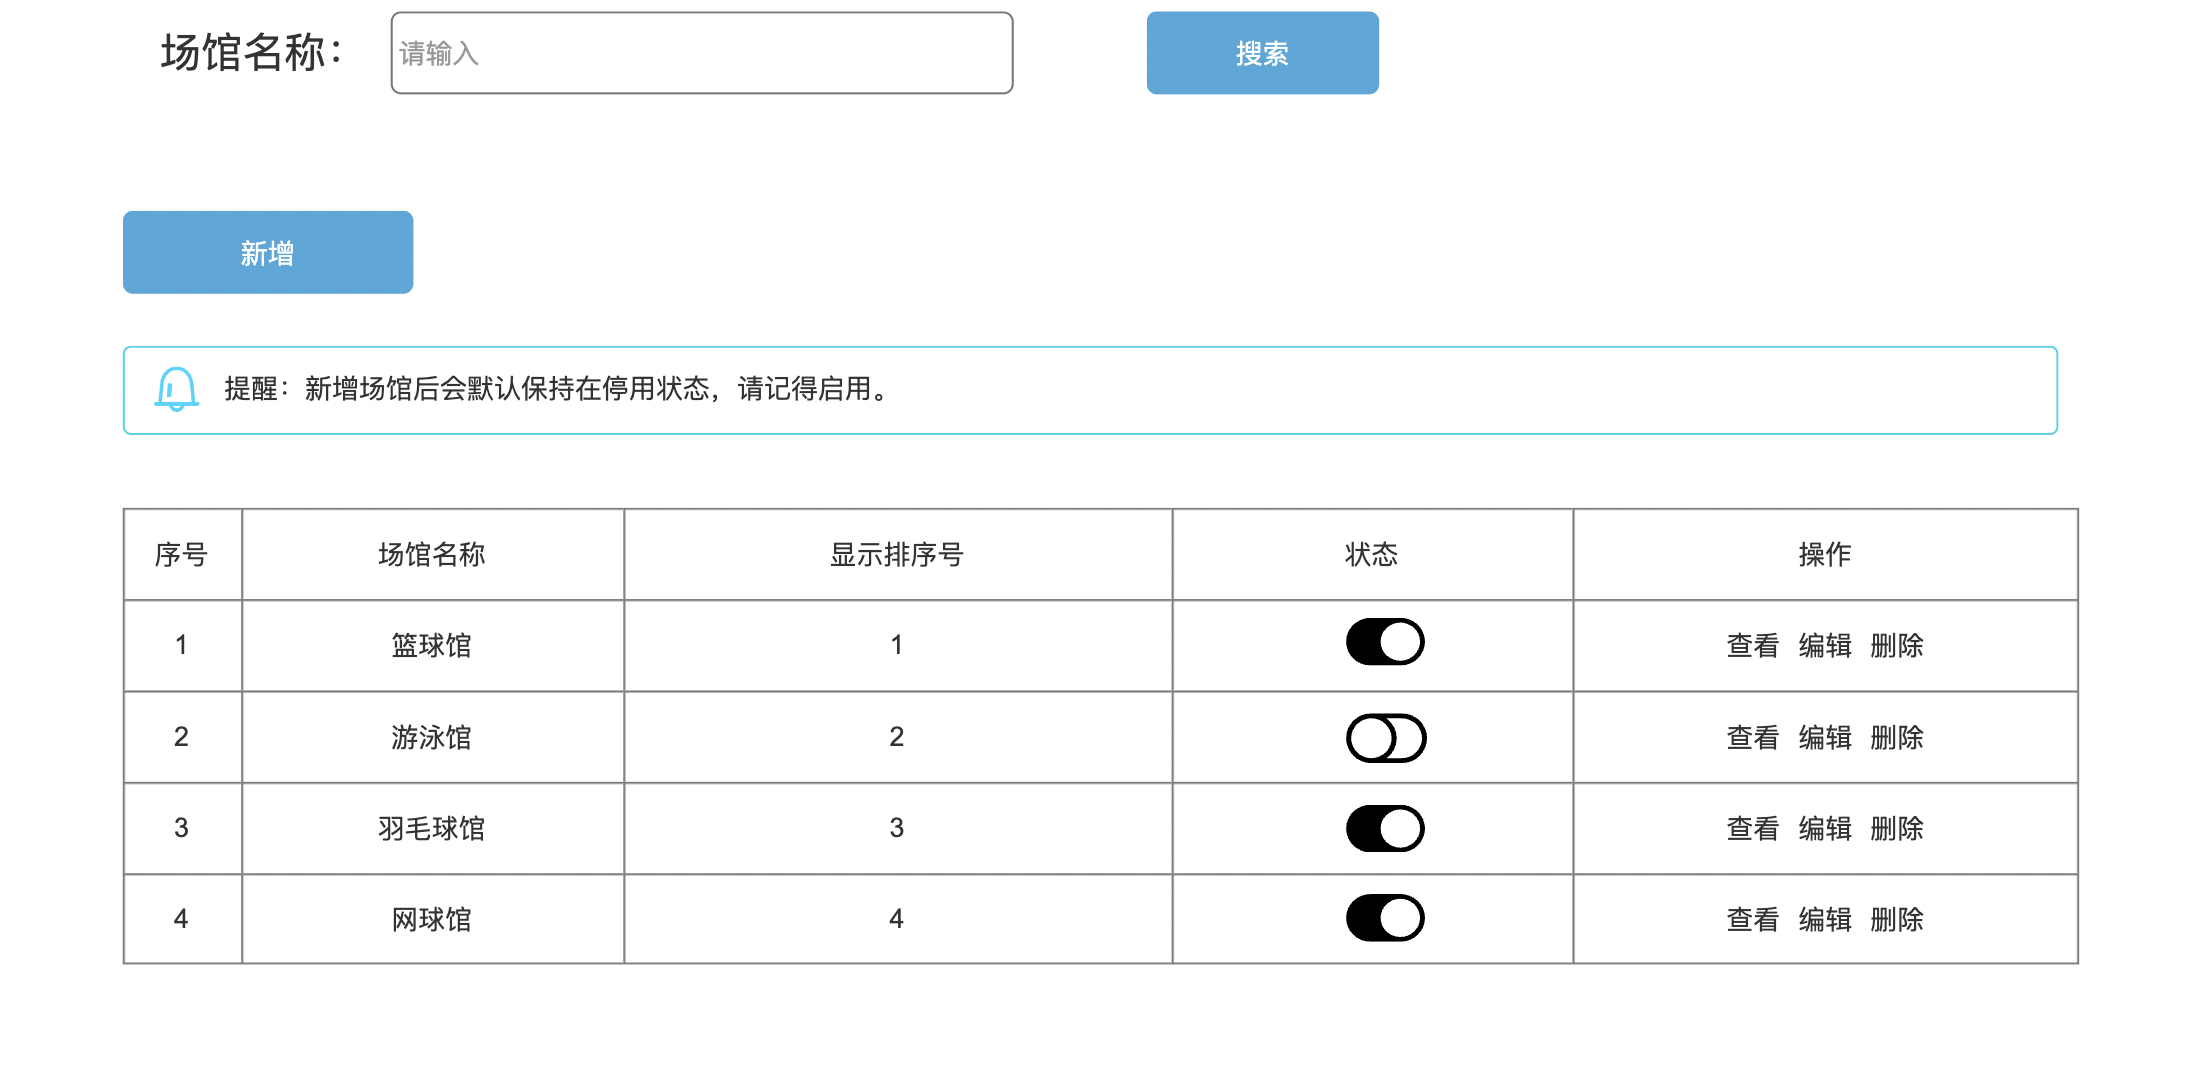Open 查看 for 游泳馆
The image size is (2194, 1066).
click(1753, 738)
